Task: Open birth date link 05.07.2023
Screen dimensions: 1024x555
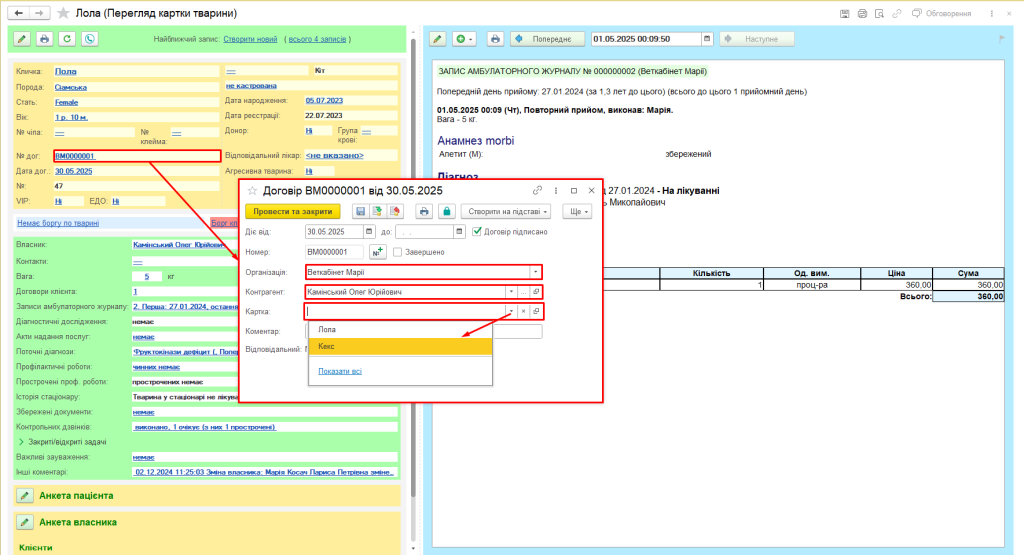Action: (x=324, y=101)
